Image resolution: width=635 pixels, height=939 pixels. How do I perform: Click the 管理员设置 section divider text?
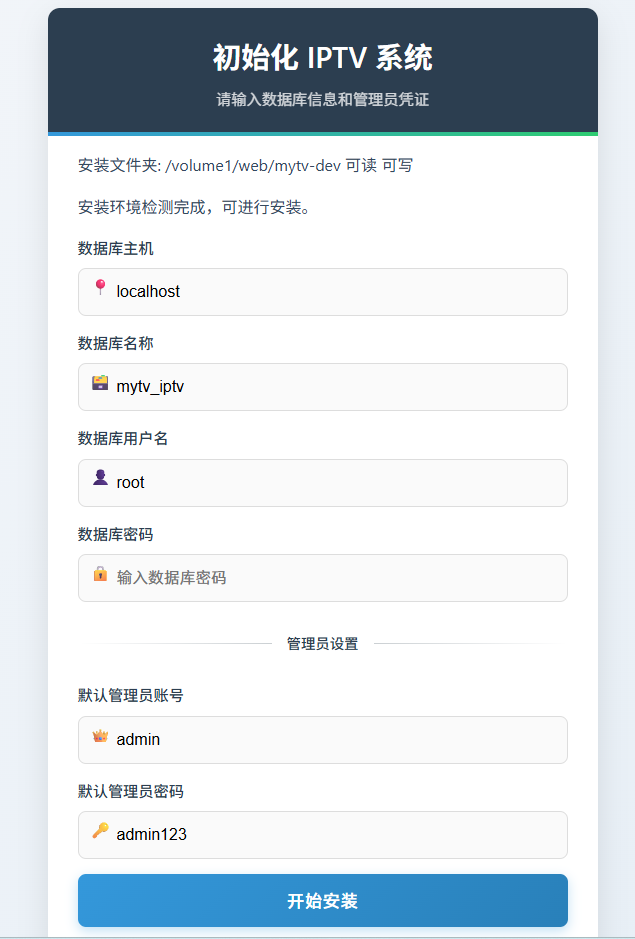[x=322, y=644]
